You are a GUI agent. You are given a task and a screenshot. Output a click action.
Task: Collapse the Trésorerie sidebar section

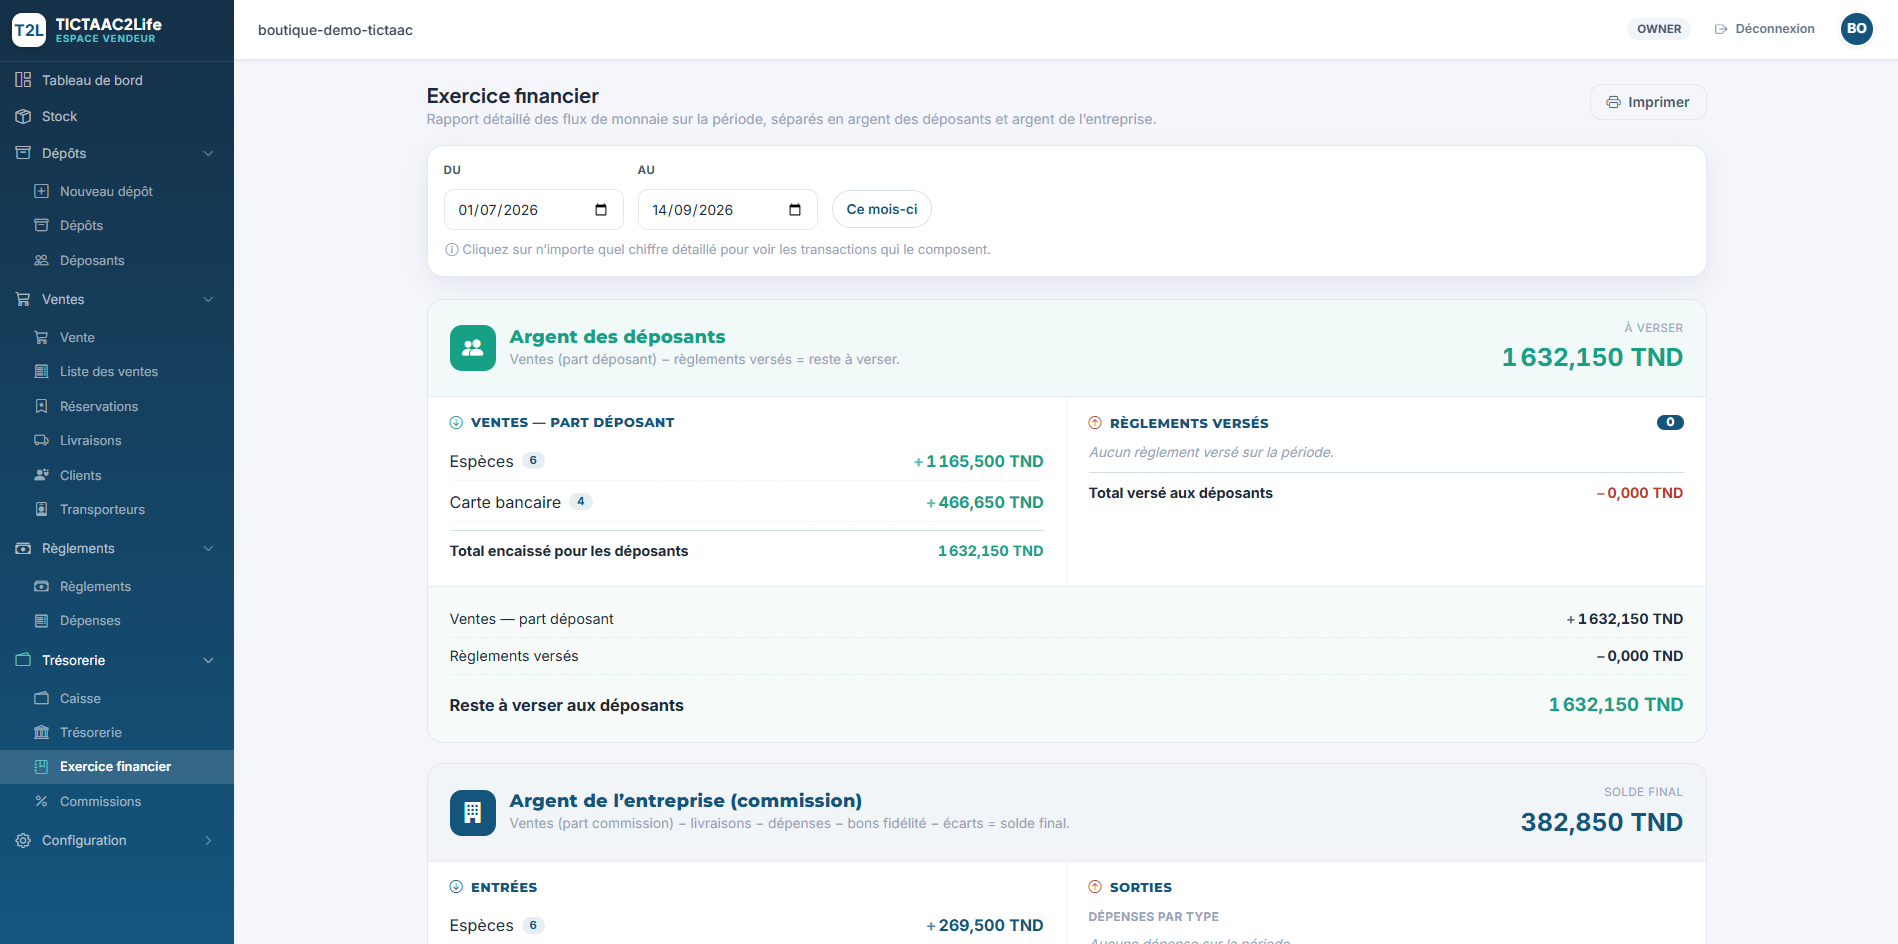coord(208,660)
